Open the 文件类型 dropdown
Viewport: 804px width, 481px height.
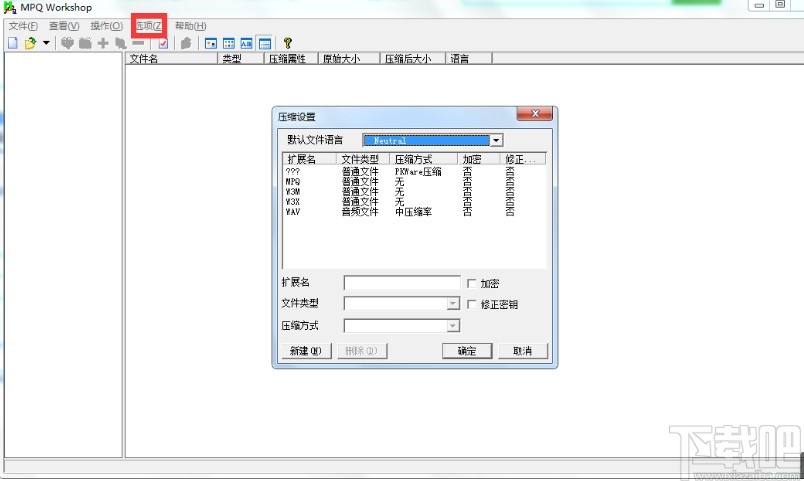(x=453, y=304)
